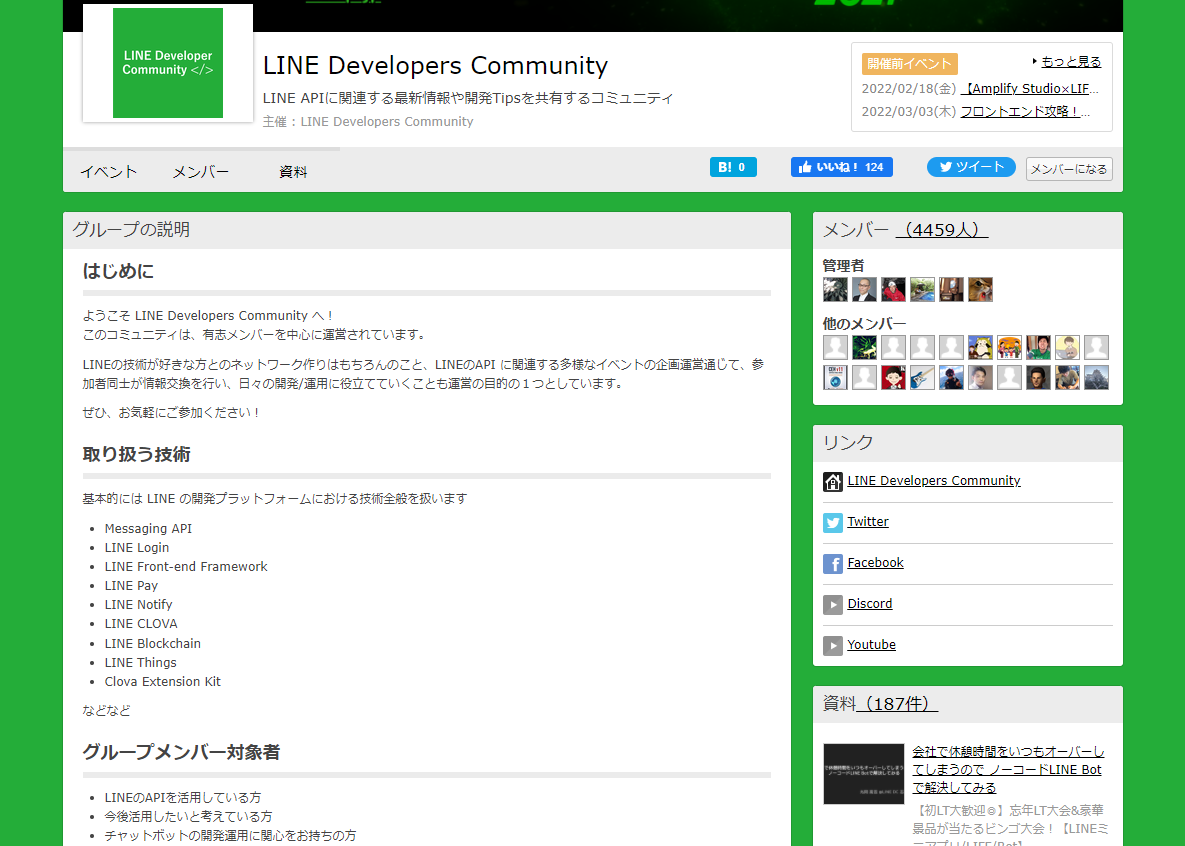Click the home icon beside LINE Developers Community link
The height and width of the screenshot is (846, 1185).
[x=833, y=482]
